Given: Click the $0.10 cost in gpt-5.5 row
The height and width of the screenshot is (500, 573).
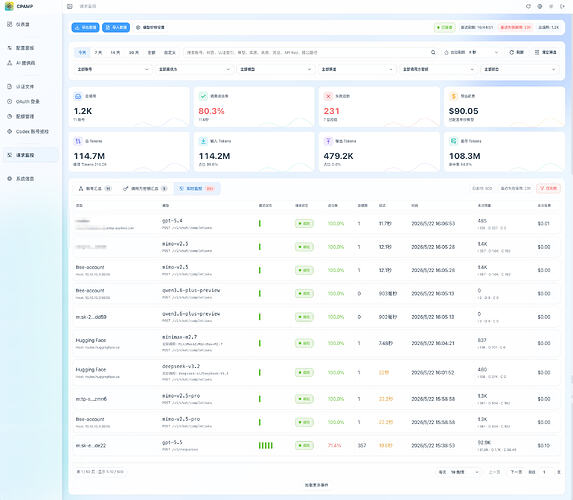Looking at the screenshot, I should point(544,446).
